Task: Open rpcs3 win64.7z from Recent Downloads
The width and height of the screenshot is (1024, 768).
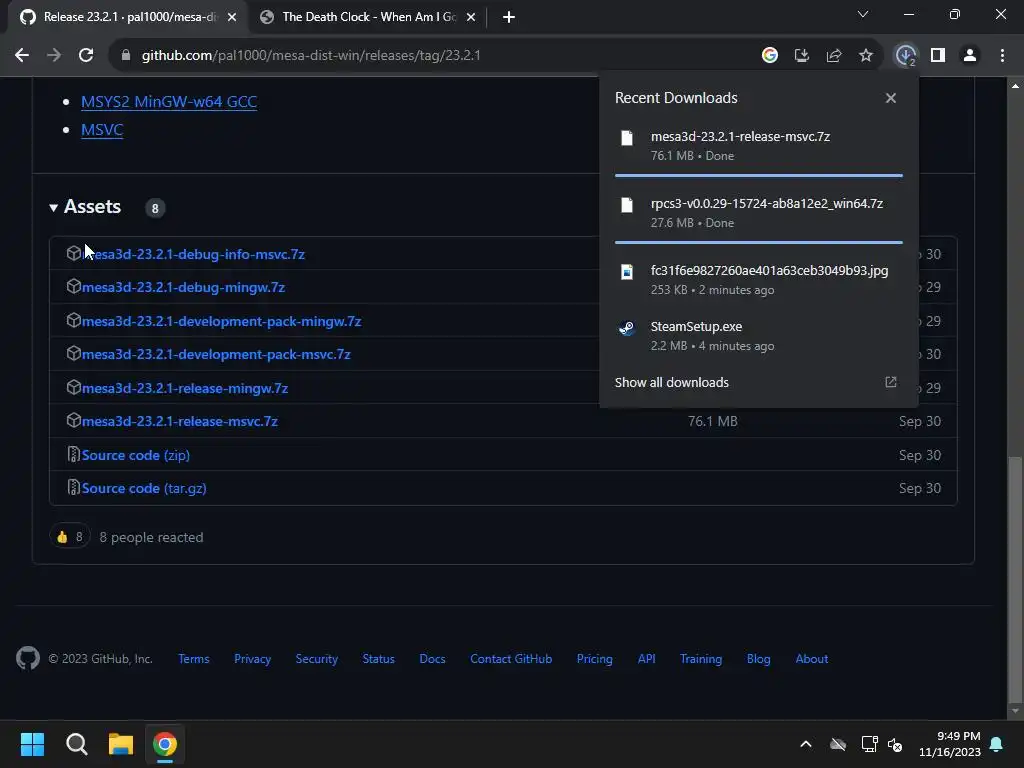Action: click(x=759, y=212)
